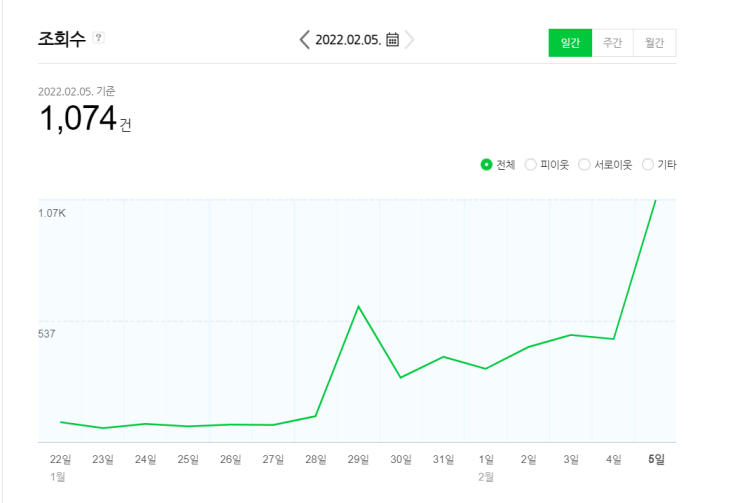
Task: Click the 24일 x-axis label
Action: [145, 459]
